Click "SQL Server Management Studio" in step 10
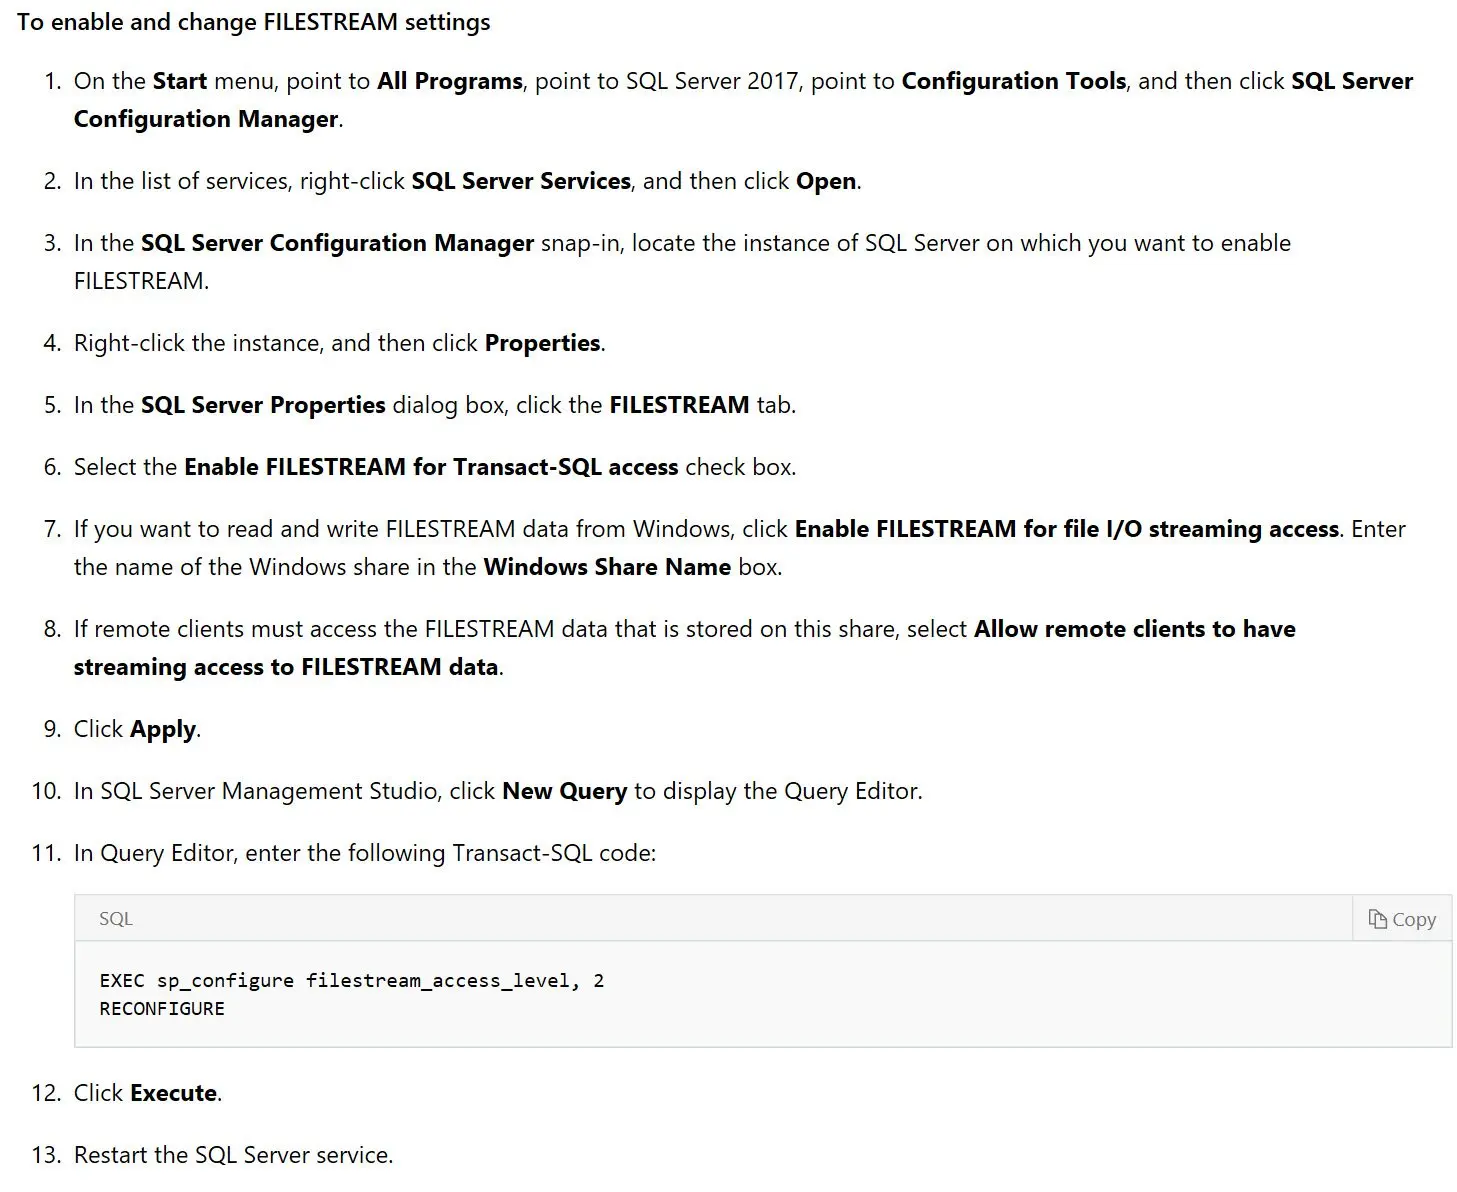Image resolution: width=1457 pixels, height=1192 pixels. 270,791
